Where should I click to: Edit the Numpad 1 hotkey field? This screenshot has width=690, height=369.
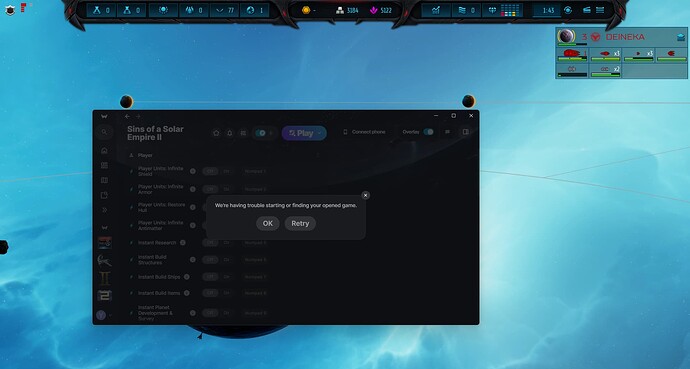[256, 171]
